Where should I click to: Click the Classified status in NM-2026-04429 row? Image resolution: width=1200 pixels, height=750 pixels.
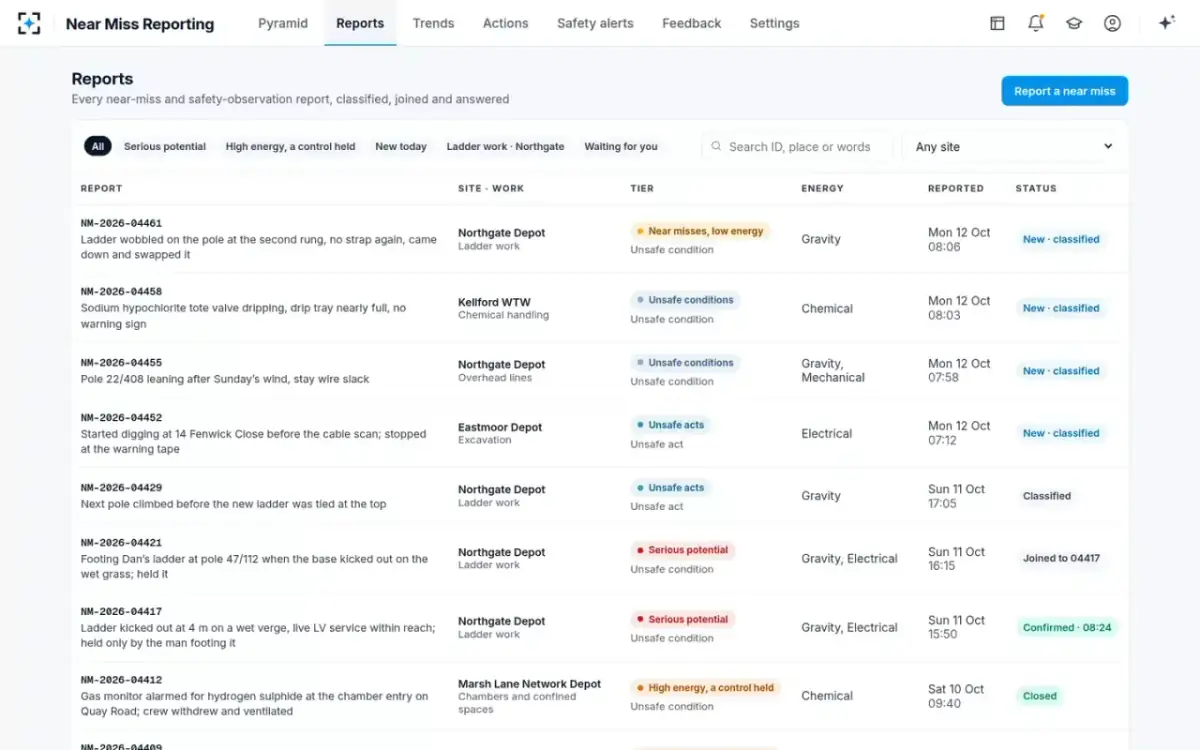[1047, 496]
